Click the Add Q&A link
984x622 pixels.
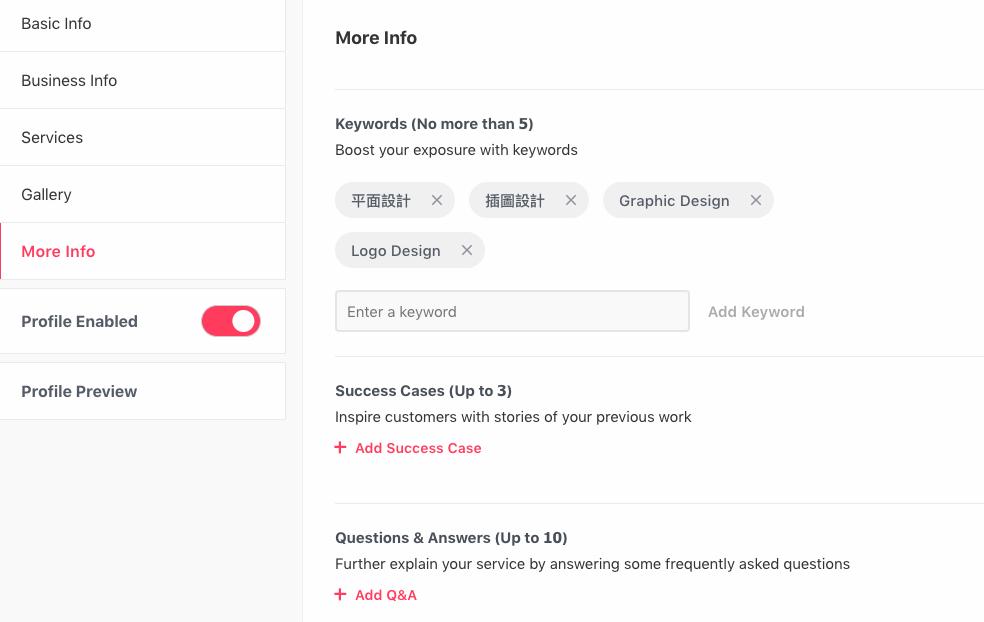[x=386, y=595]
